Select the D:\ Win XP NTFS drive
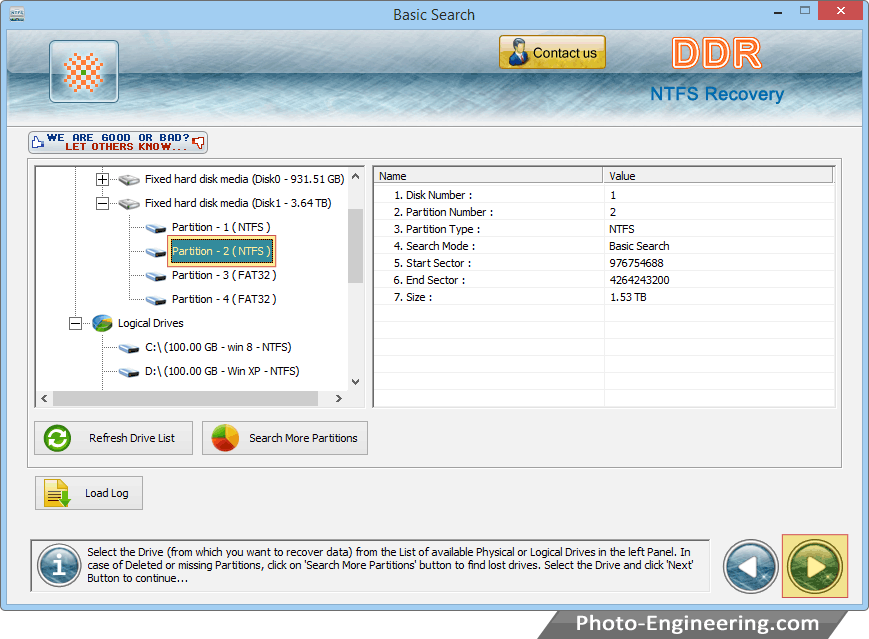Screen dimensions: 869x639 [x=222, y=371]
